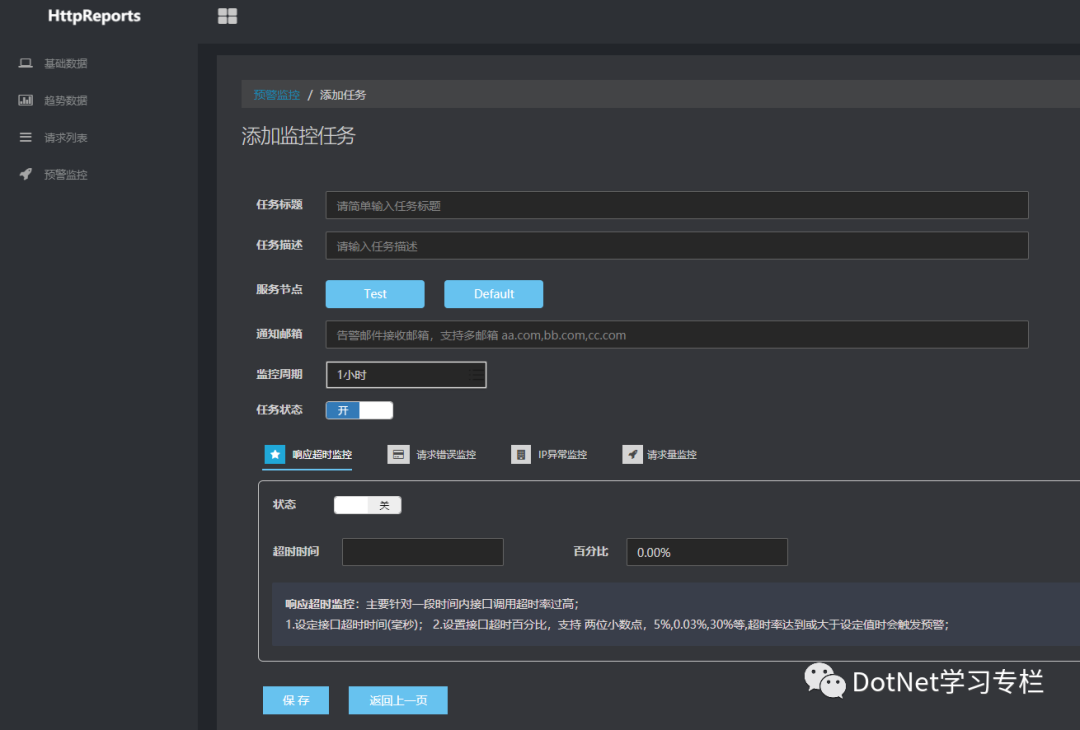Click the laptop icon beside 基础数据
This screenshot has height=730, width=1080.
[25, 63]
